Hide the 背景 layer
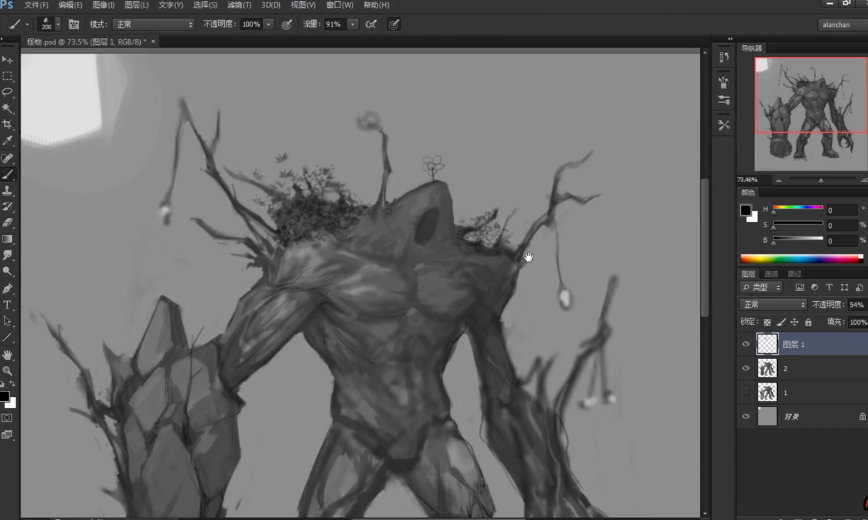 (746, 416)
